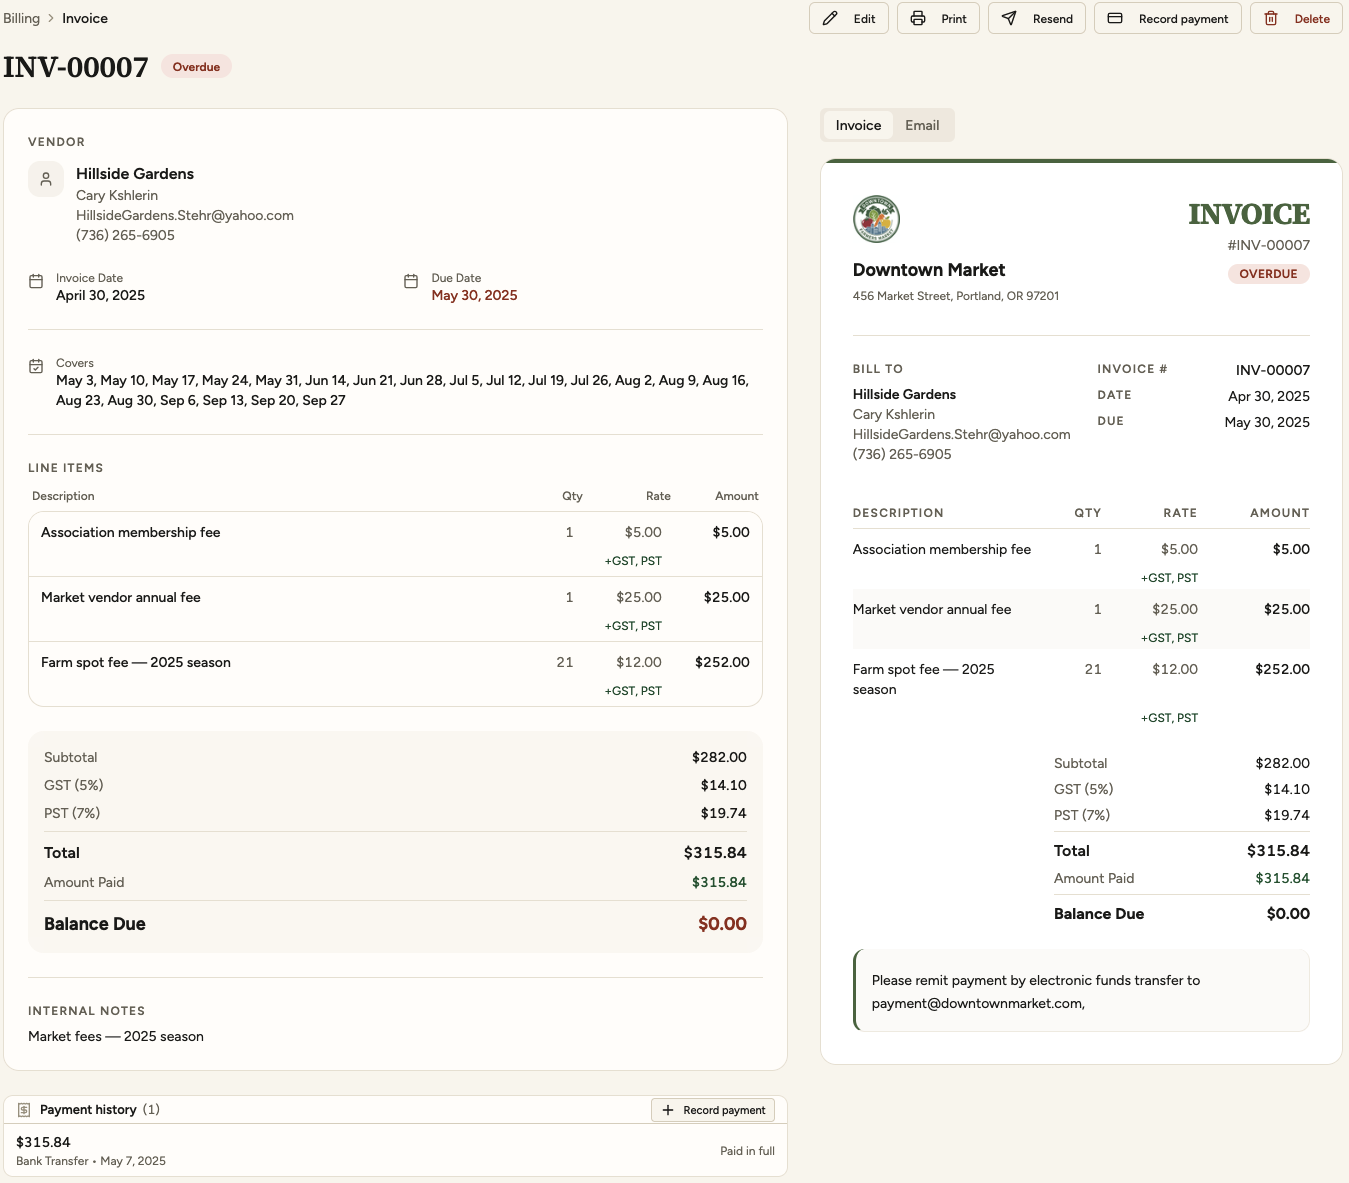Image resolution: width=1349 pixels, height=1183 pixels.
Task: Click the Downtown Market logo
Action: pos(876,219)
